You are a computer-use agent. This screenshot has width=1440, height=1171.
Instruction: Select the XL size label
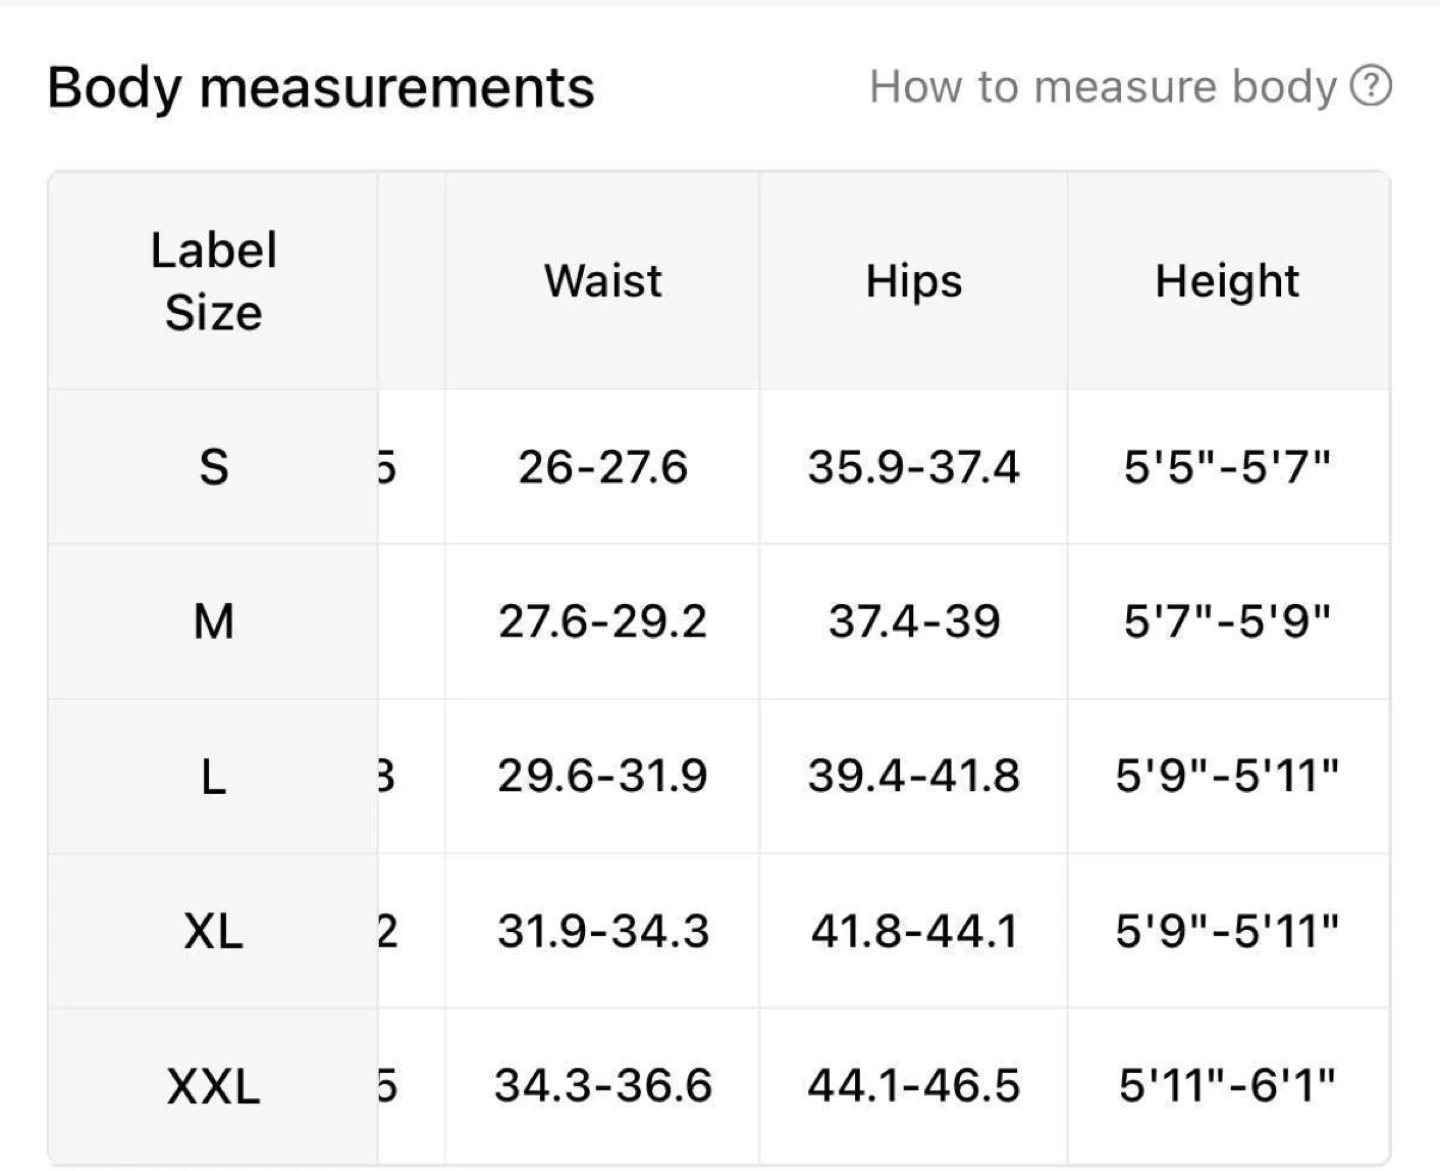[x=213, y=931]
